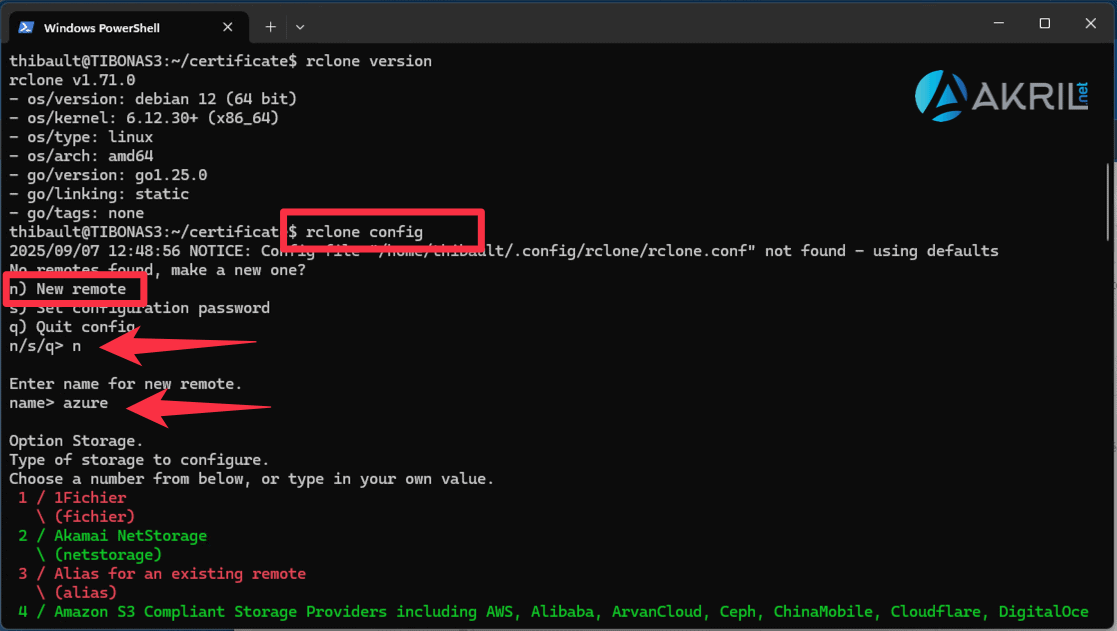The width and height of the screenshot is (1117, 631).
Task: Maximize the terminal window
Action: [1044, 24]
